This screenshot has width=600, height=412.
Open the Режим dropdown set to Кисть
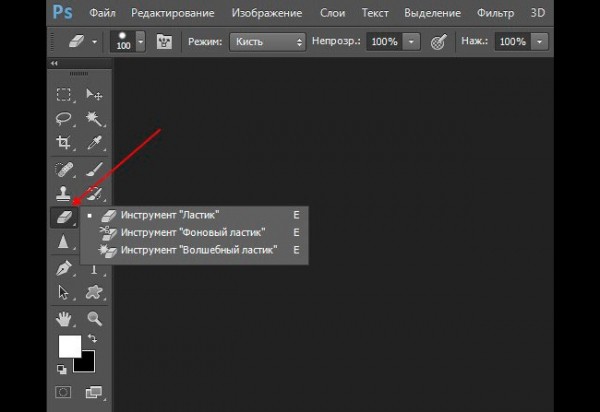(x=267, y=43)
